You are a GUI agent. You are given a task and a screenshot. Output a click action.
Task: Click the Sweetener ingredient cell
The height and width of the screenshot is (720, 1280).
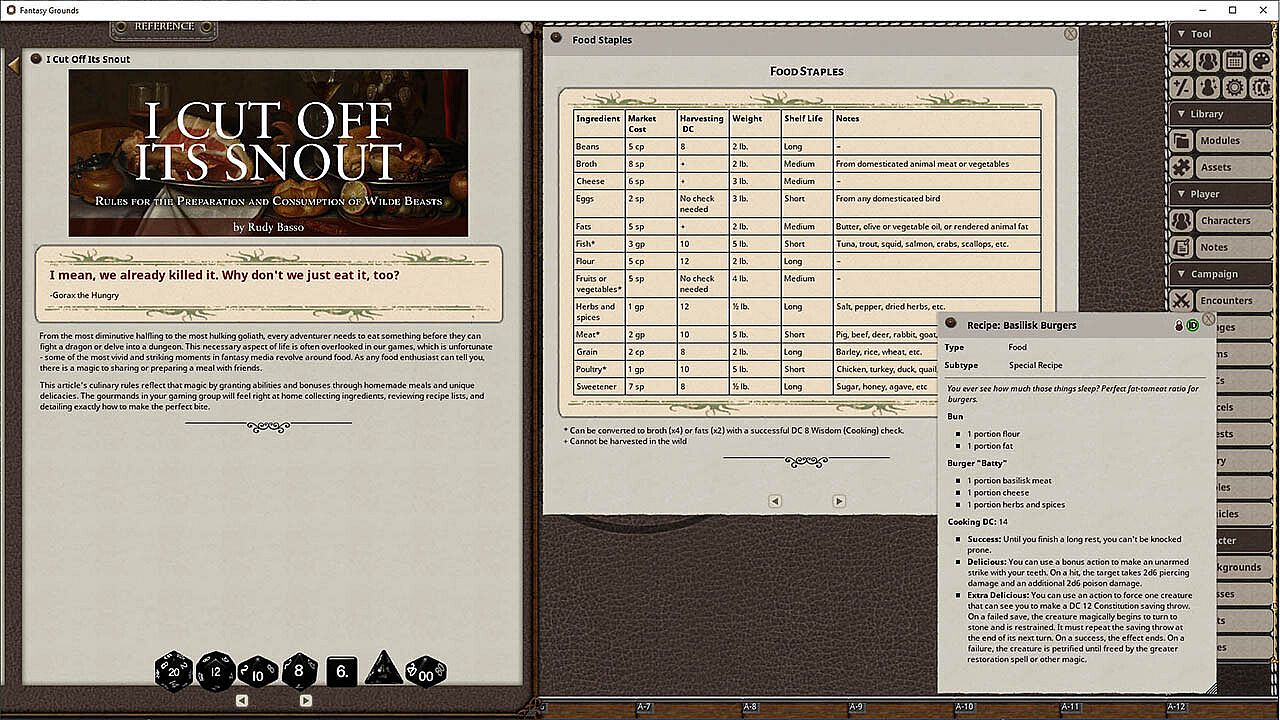(x=599, y=386)
